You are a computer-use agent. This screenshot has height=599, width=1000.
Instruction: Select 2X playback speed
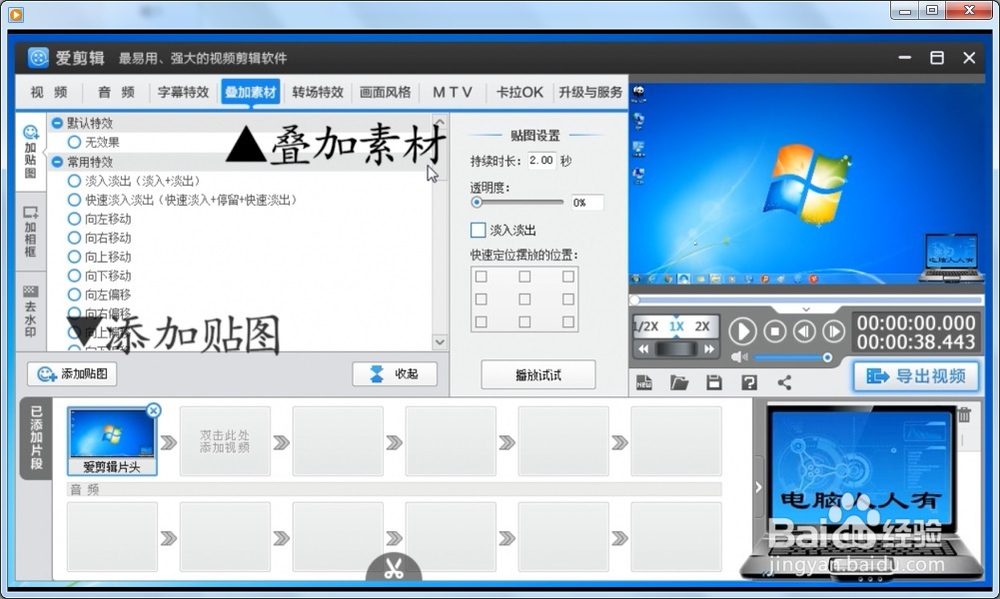point(702,327)
